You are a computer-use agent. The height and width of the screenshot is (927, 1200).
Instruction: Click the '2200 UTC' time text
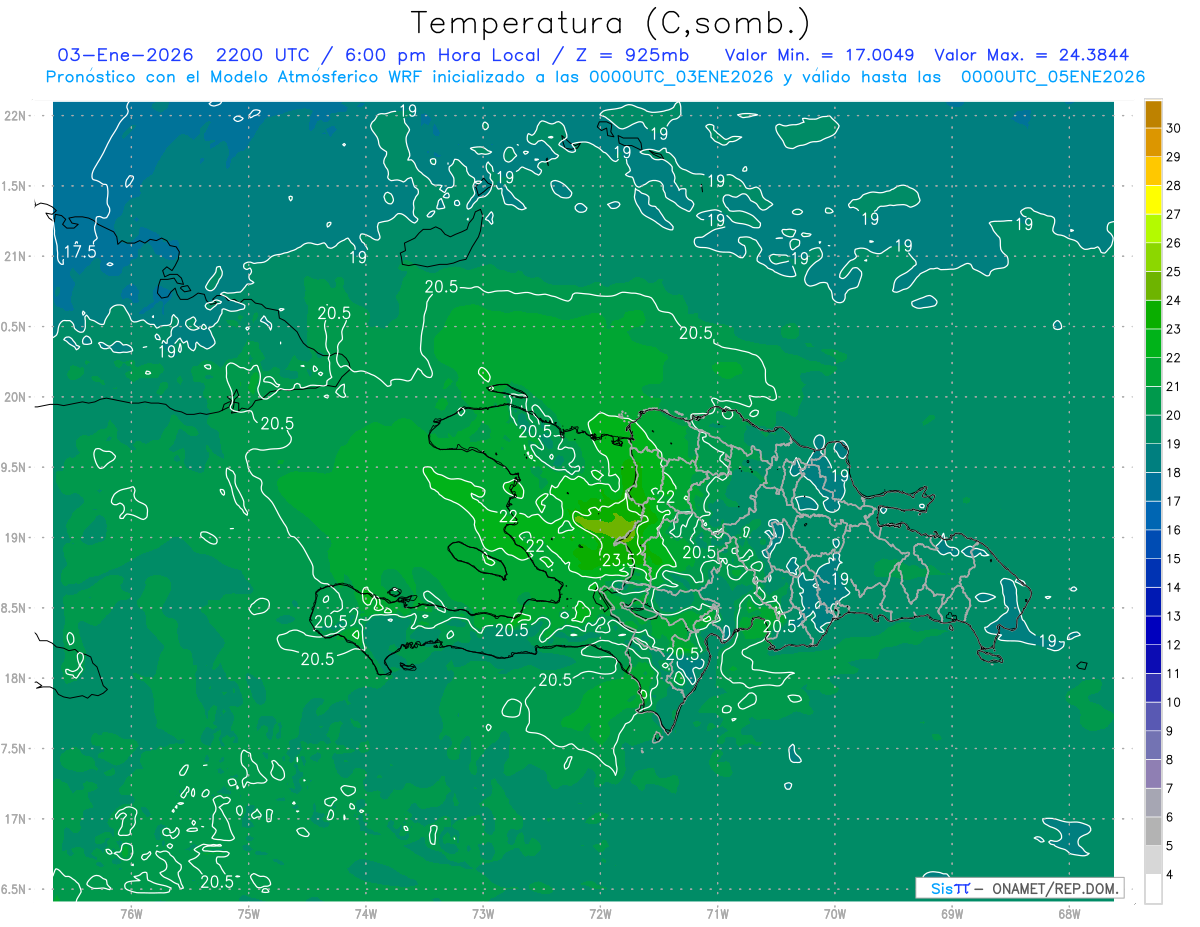[x=263, y=55]
